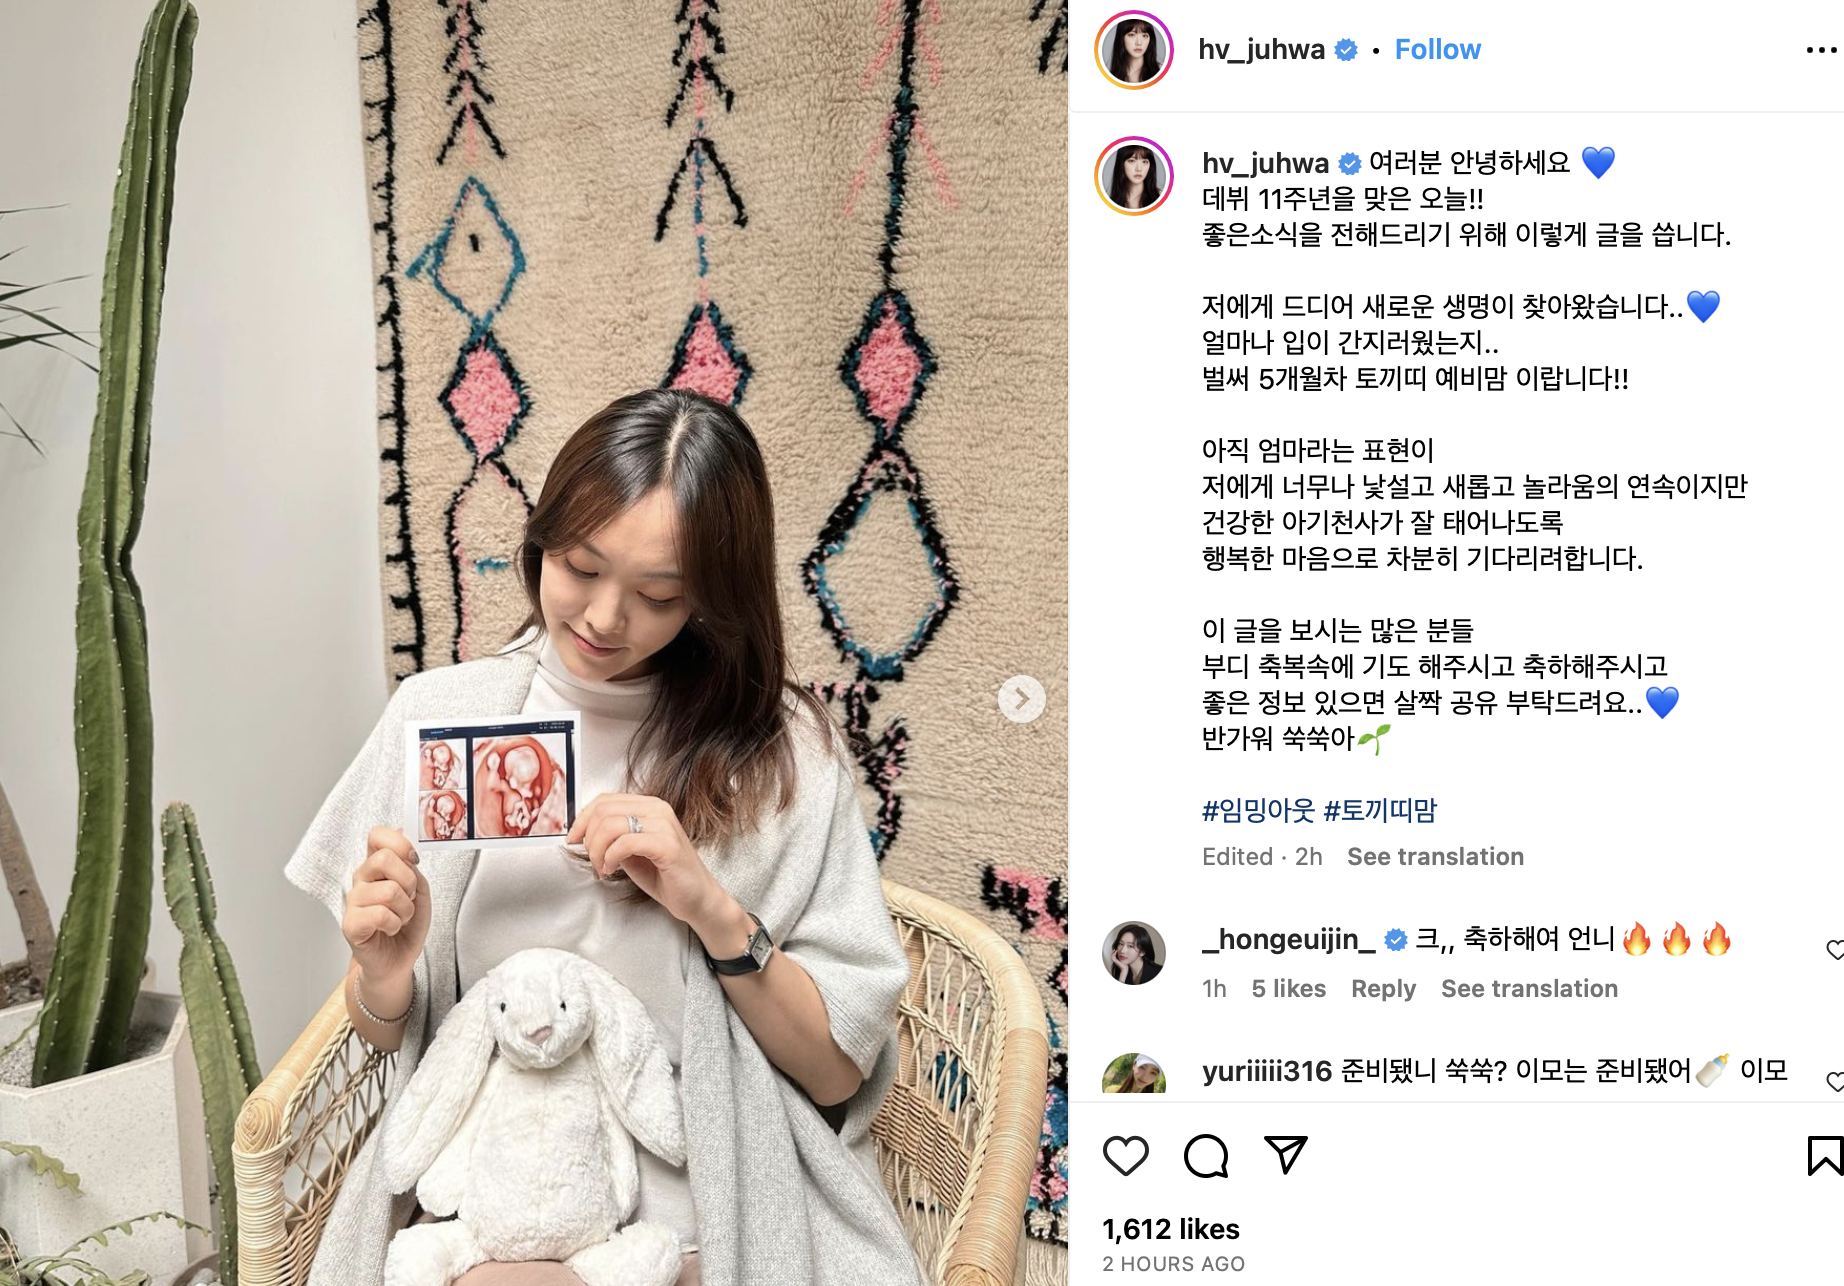Reply to _hongeuijin_'s comment
Viewport: 1844px width, 1286px height.
(x=1383, y=989)
